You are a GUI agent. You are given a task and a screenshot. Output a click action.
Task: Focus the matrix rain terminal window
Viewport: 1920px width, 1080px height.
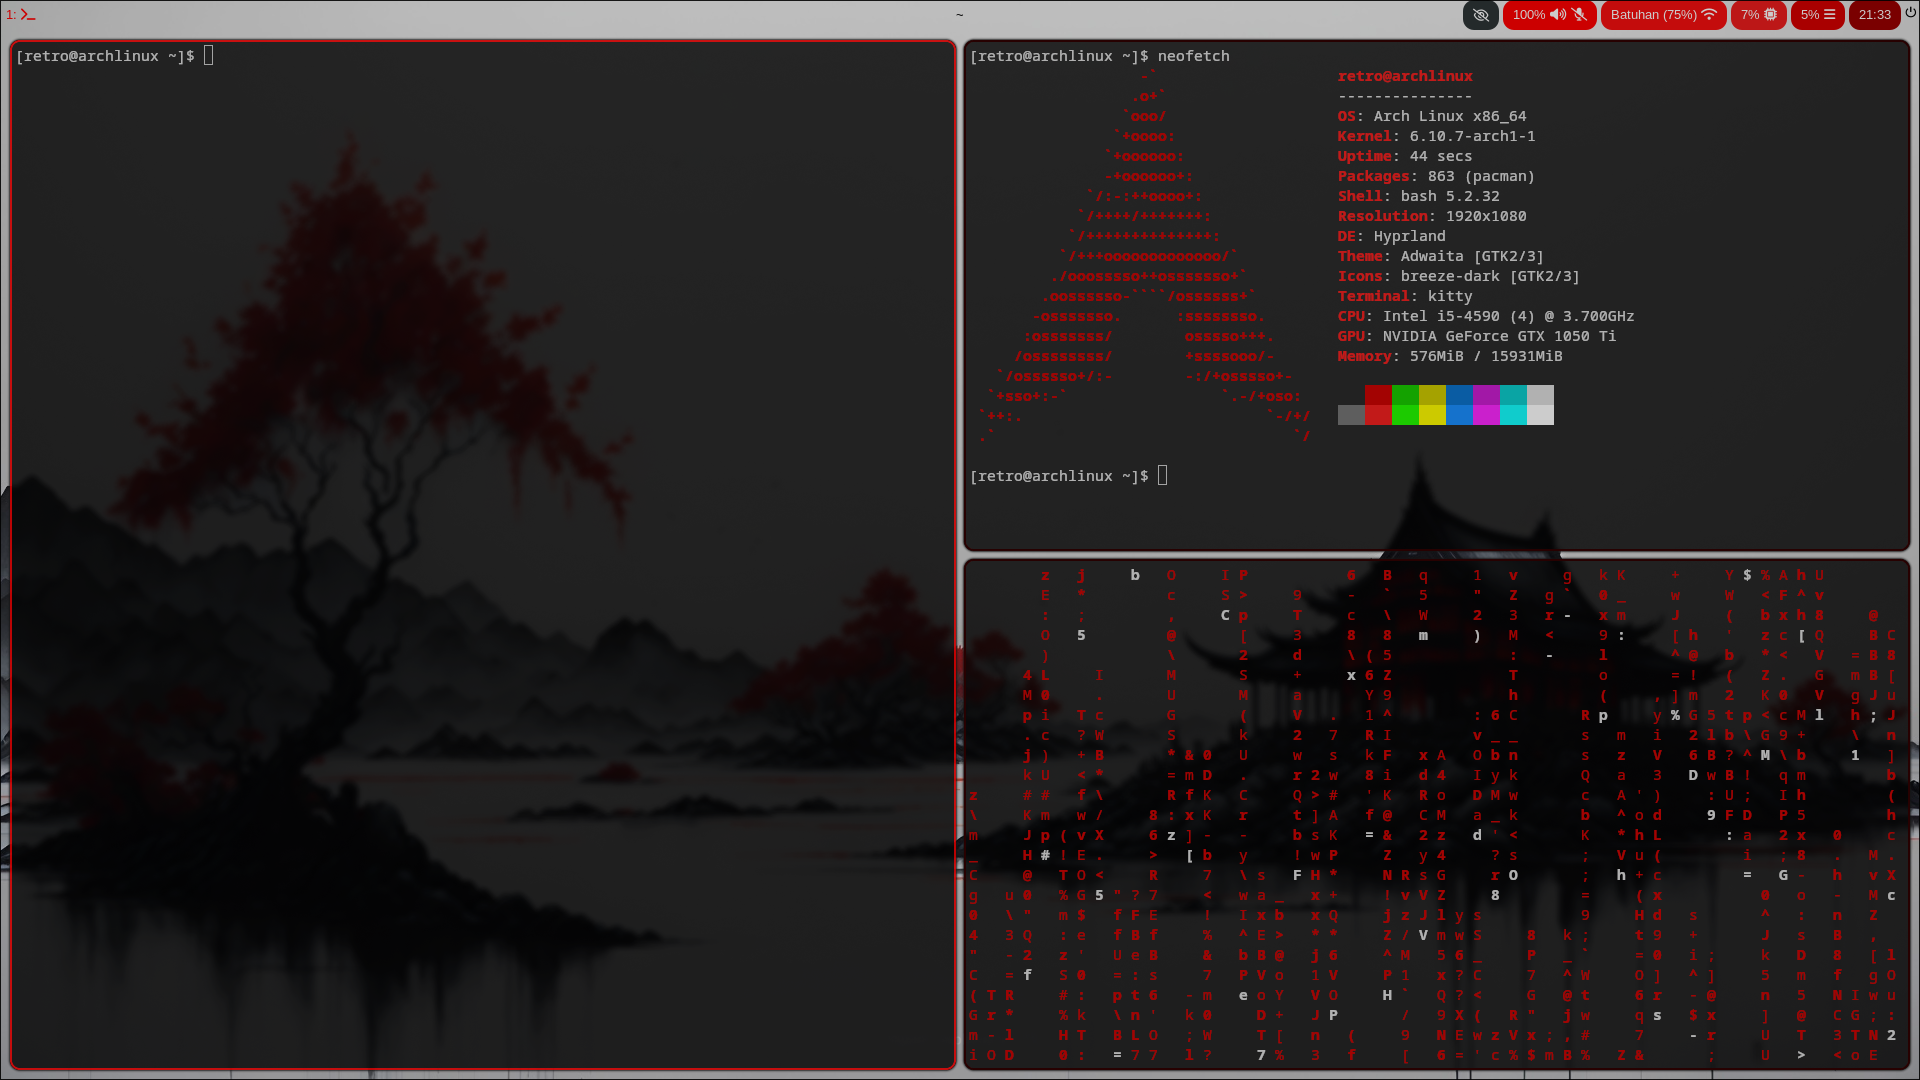point(1436,815)
